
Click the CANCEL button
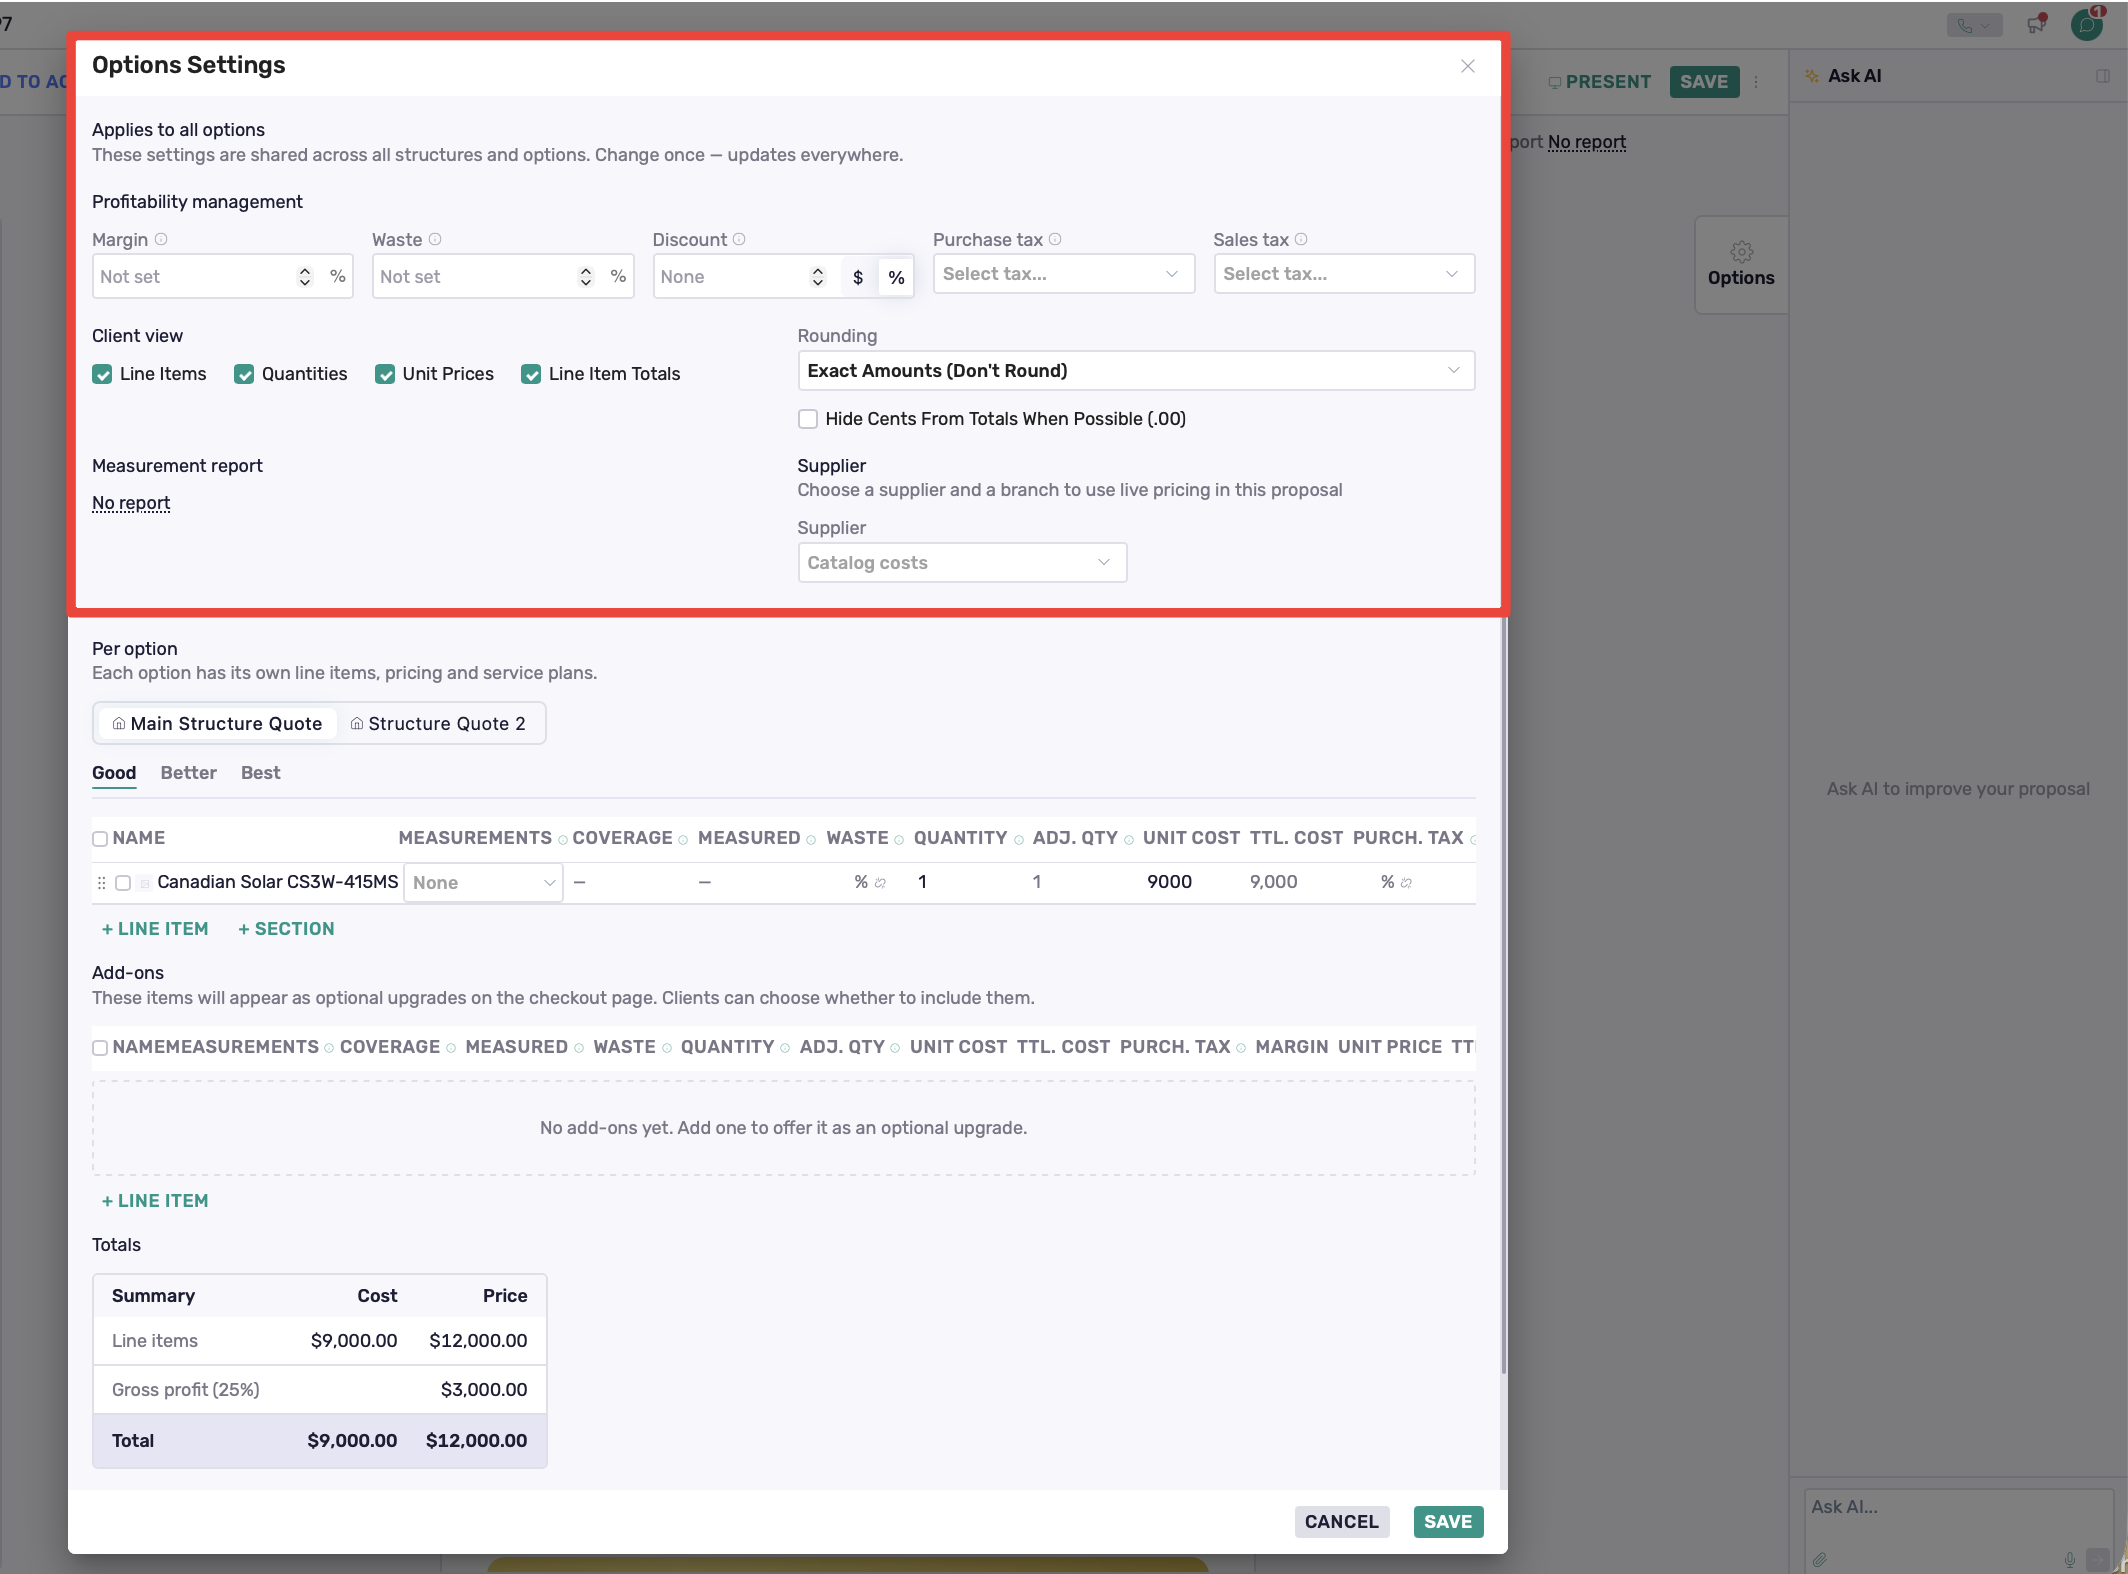pyautogui.click(x=1342, y=1522)
